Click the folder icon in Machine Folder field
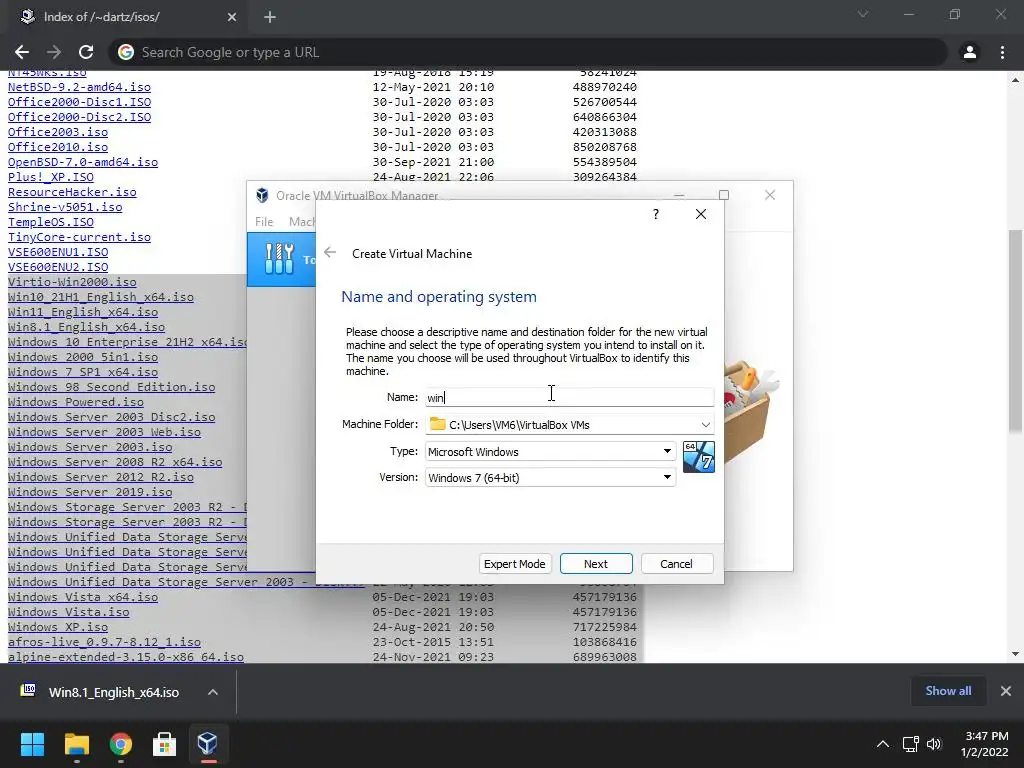The width and height of the screenshot is (1024, 768). tap(438, 424)
